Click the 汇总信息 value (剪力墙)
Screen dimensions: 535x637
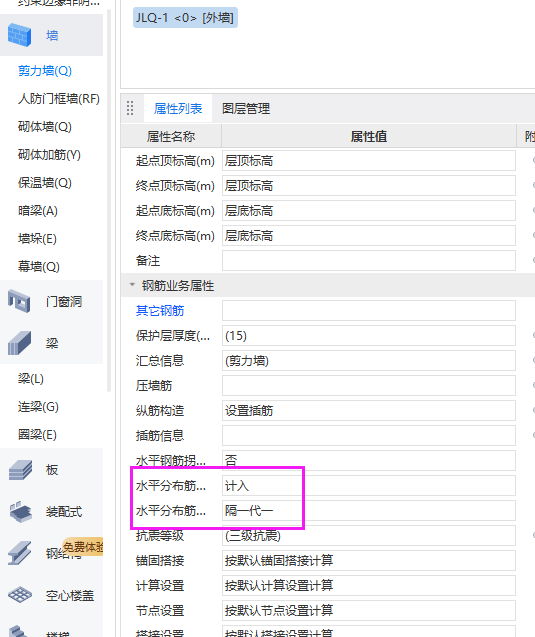tap(369, 361)
